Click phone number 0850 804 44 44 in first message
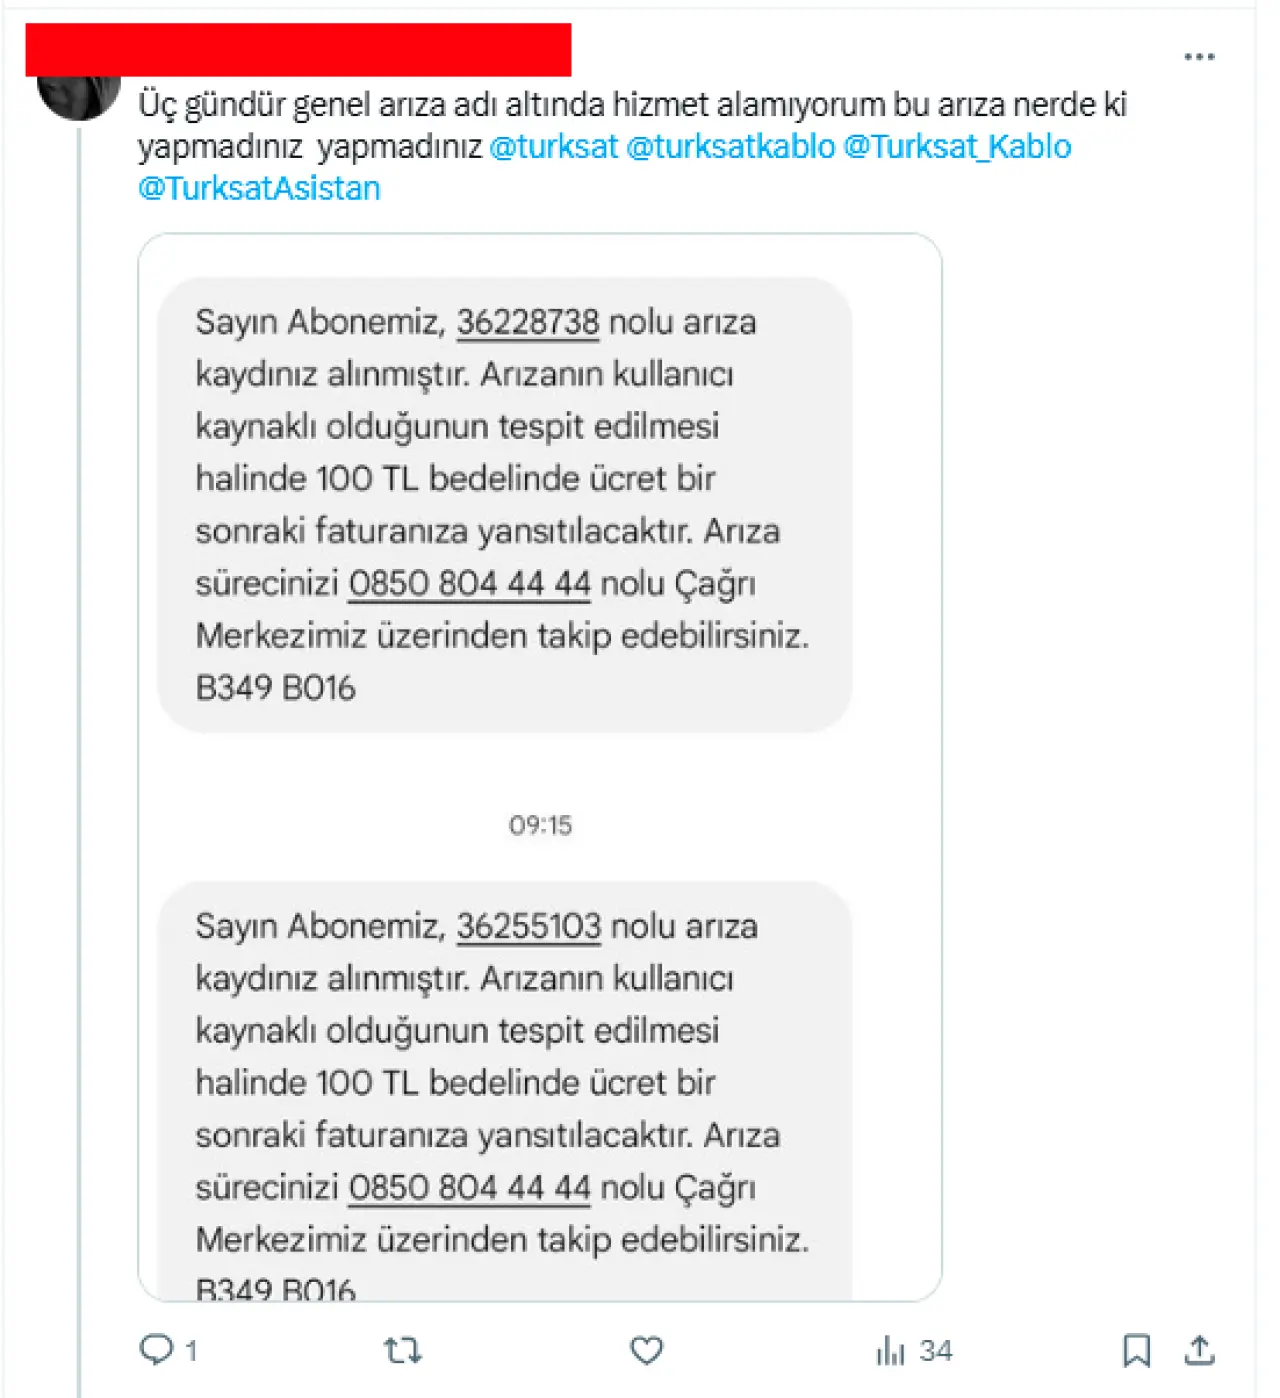This screenshot has width=1280, height=1398. coord(470,583)
